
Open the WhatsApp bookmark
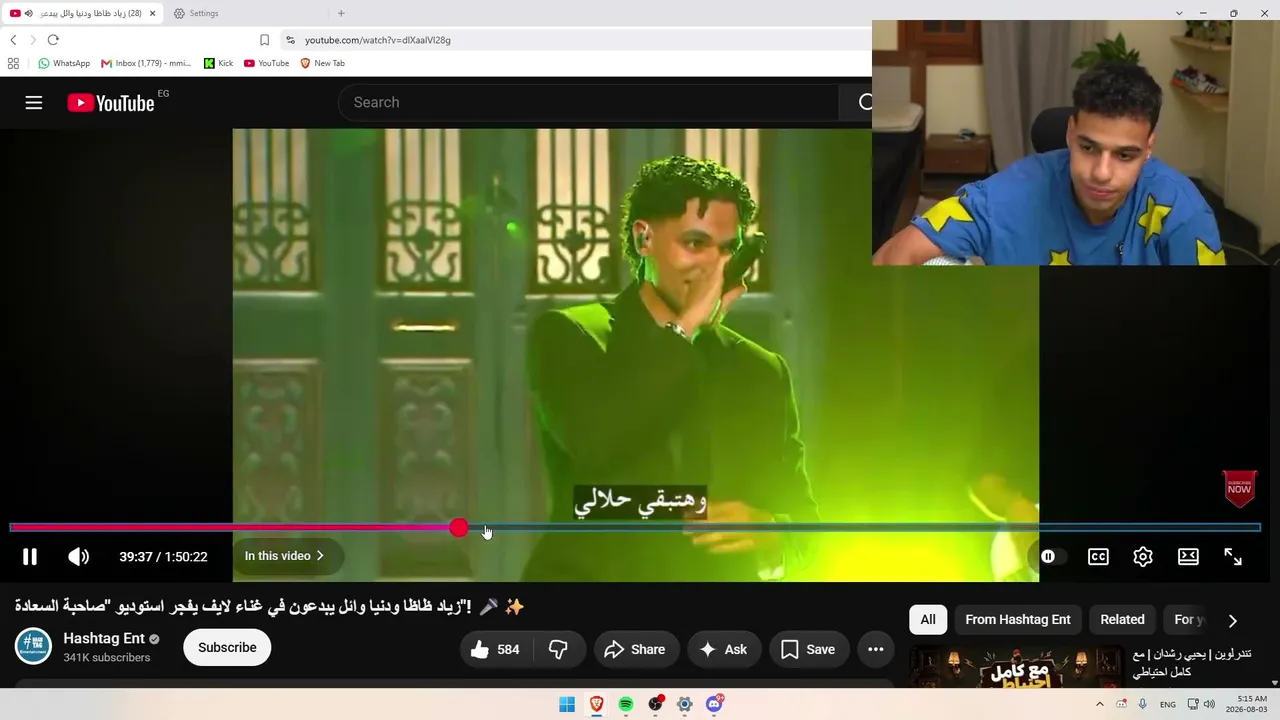click(64, 63)
